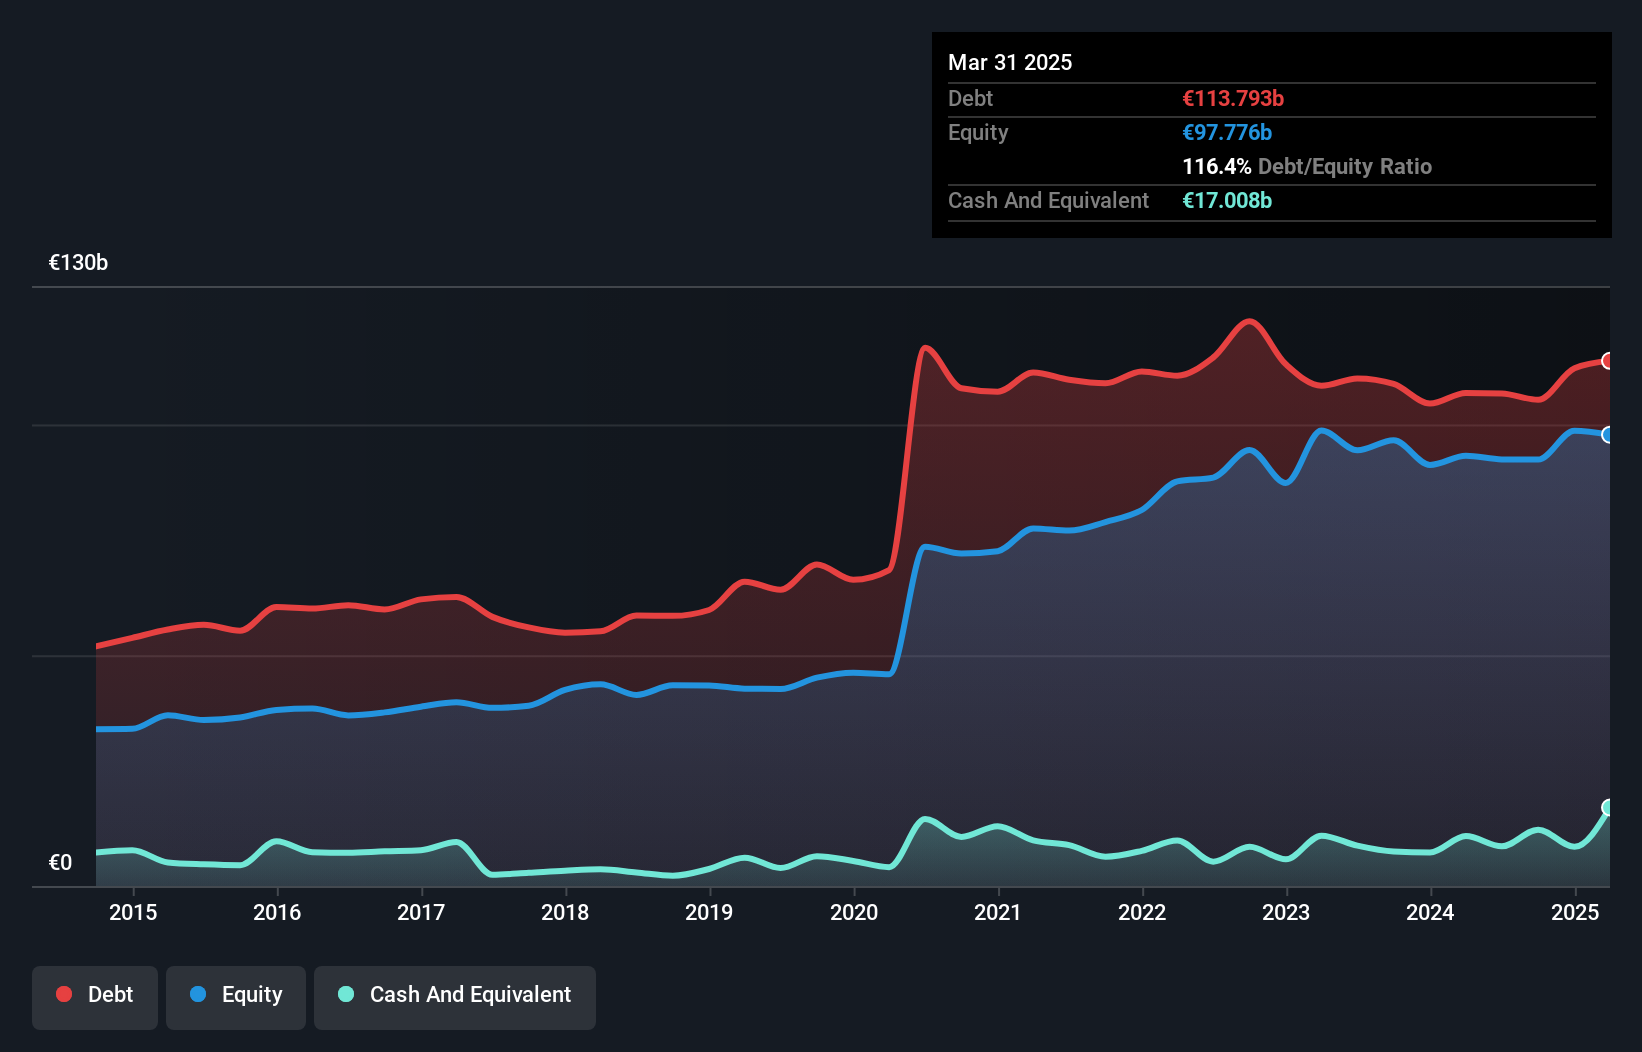
Task: Click the 2018 x-axis label
Action: coord(565,912)
